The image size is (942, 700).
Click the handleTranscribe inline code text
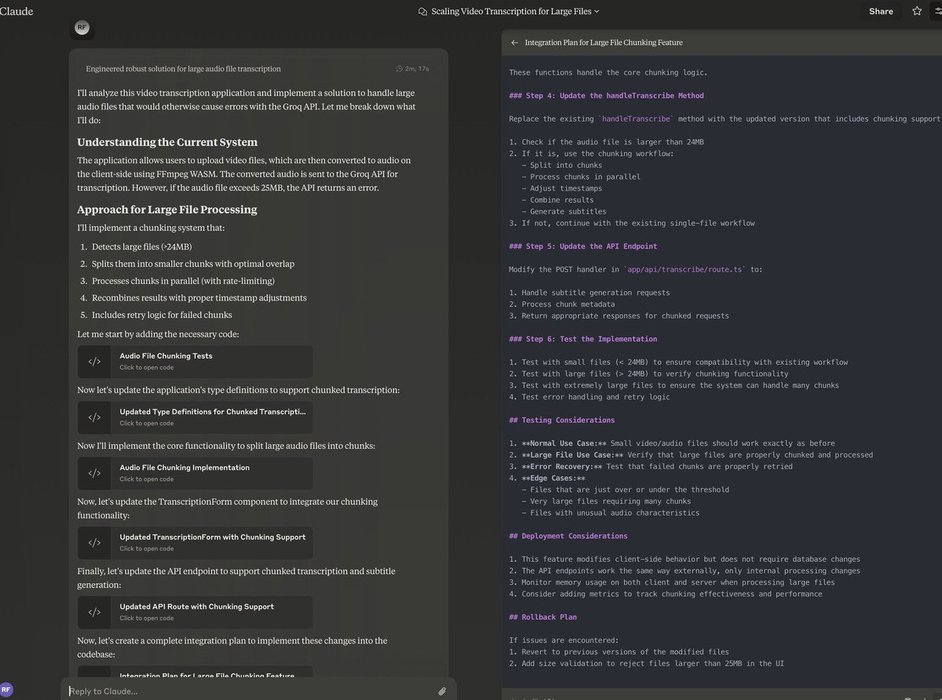coord(636,119)
